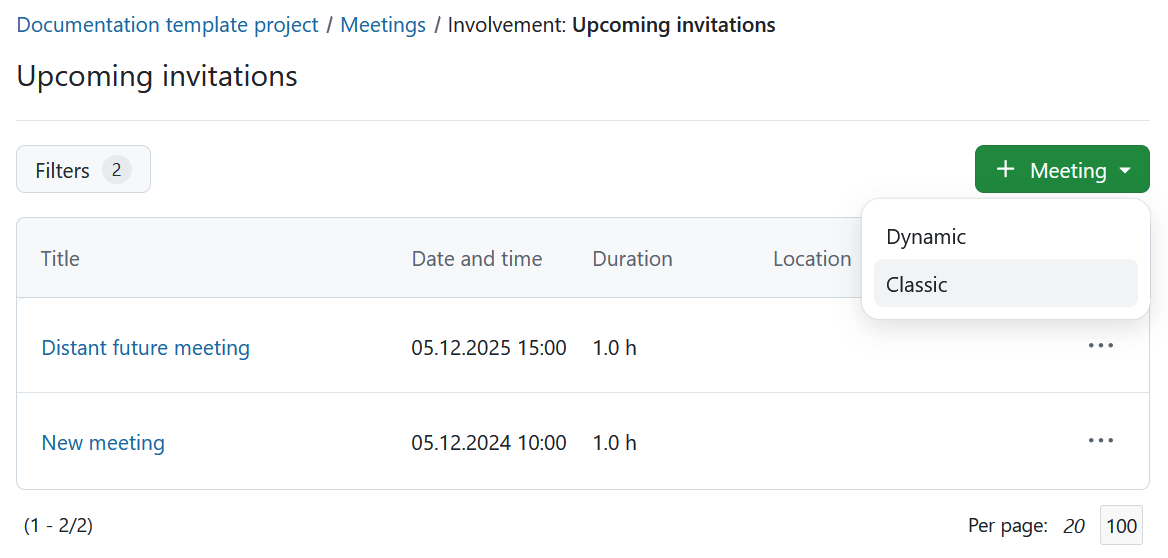Set per page results to 100

click(x=1121, y=526)
